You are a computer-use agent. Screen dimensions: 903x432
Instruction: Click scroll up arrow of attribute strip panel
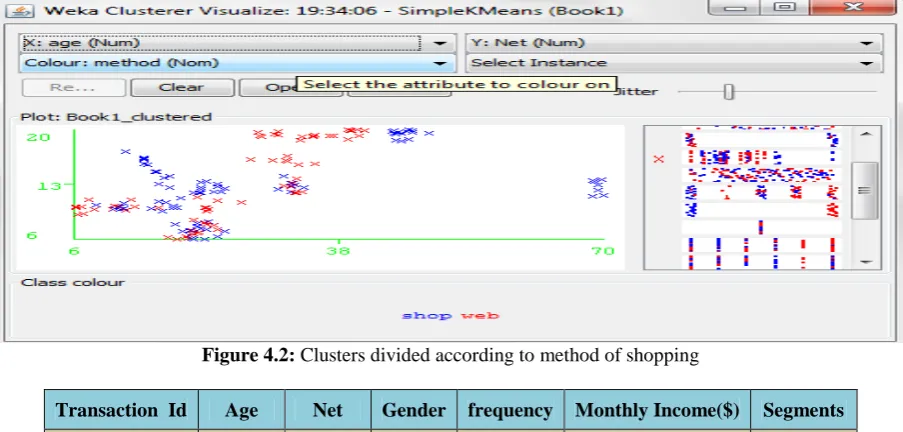[866, 134]
